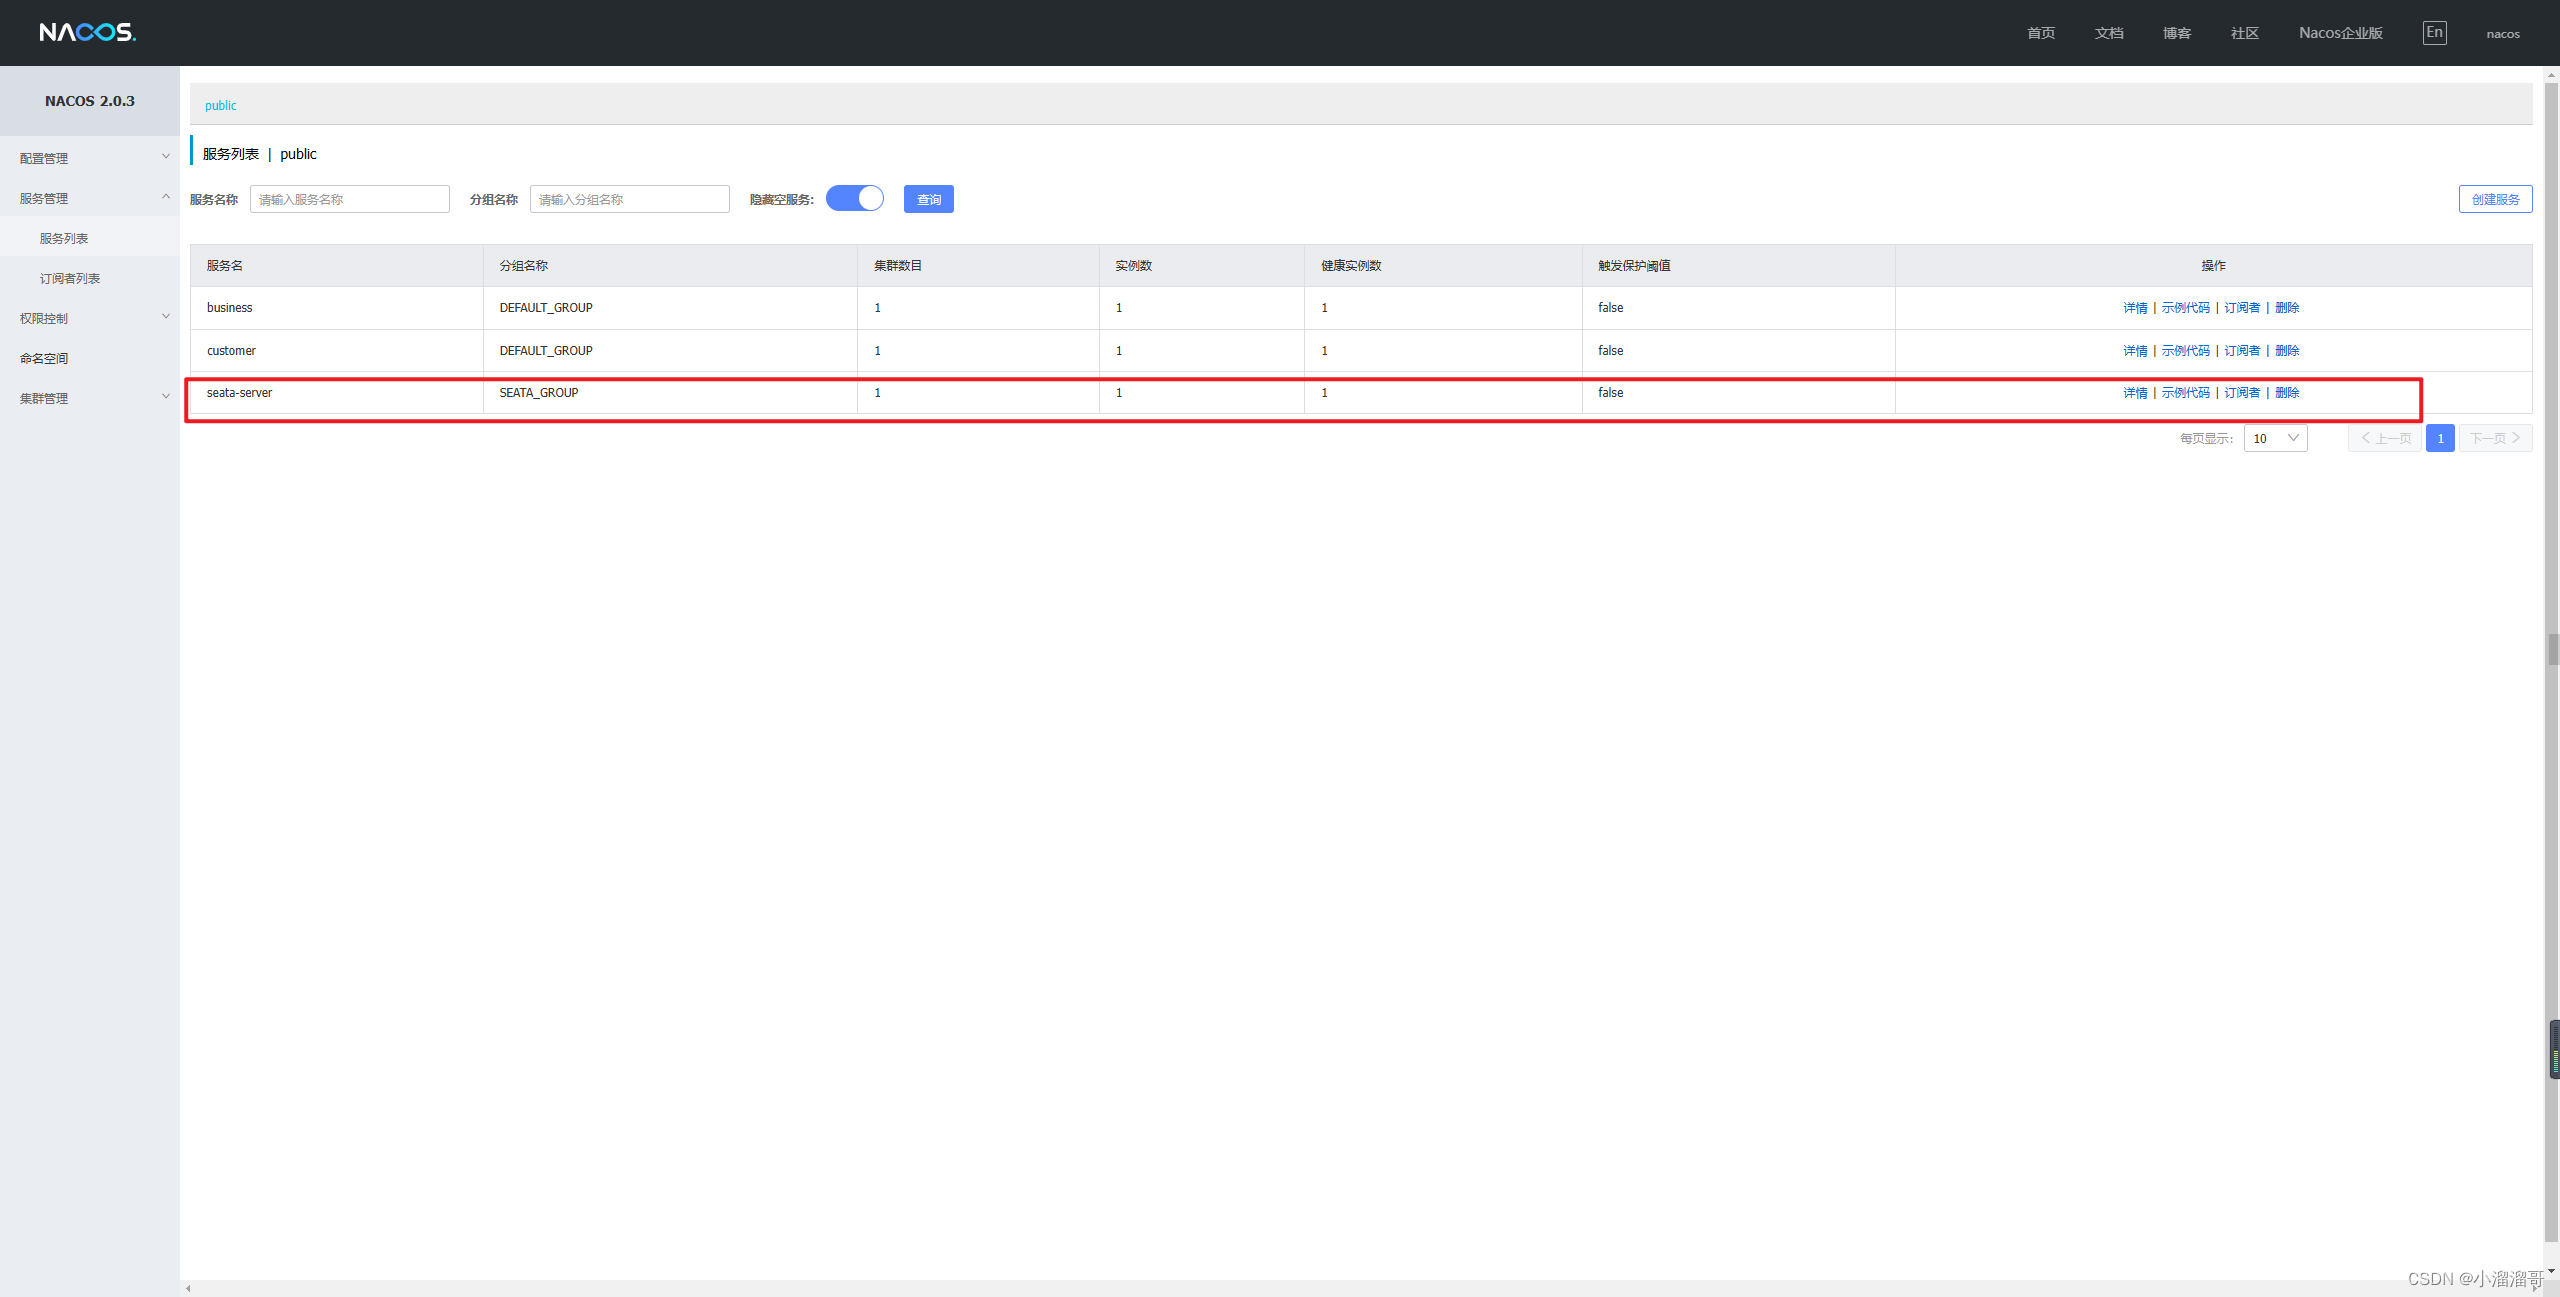Open the page size dropdown showing 10
The width and height of the screenshot is (2560, 1297).
pyautogui.click(x=2275, y=438)
